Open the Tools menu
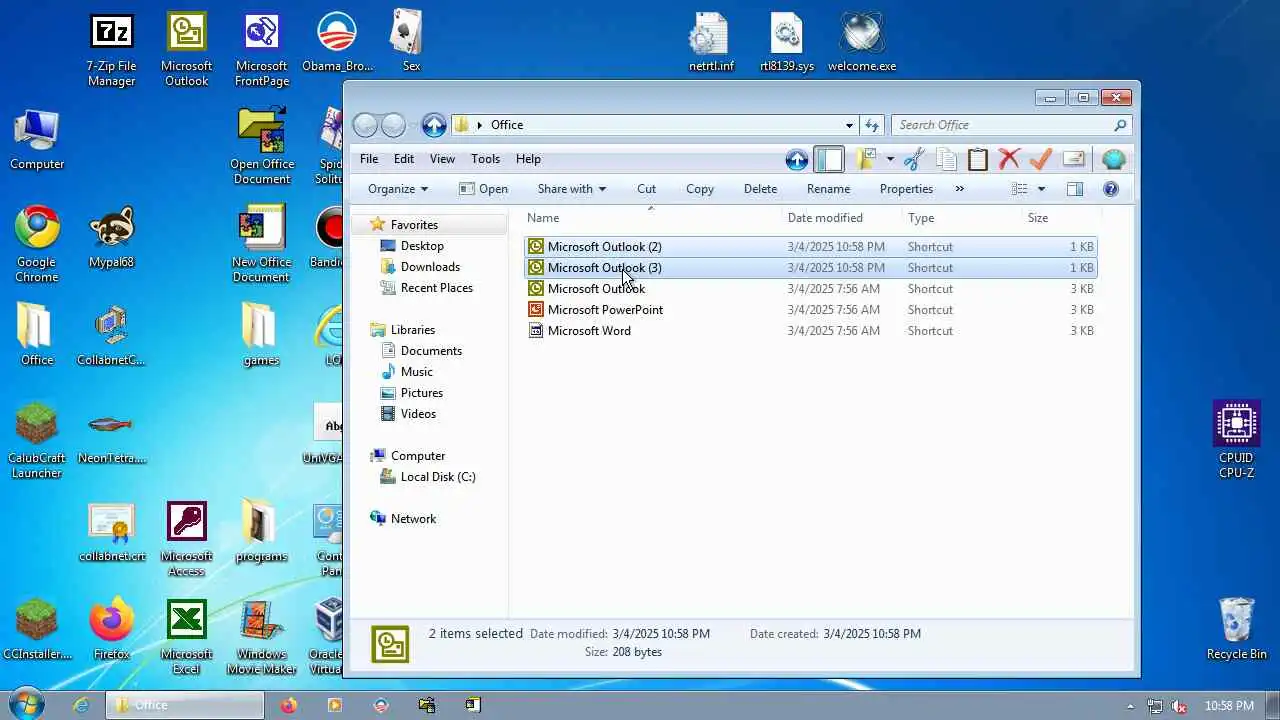The height and width of the screenshot is (720, 1280). tap(485, 159)
